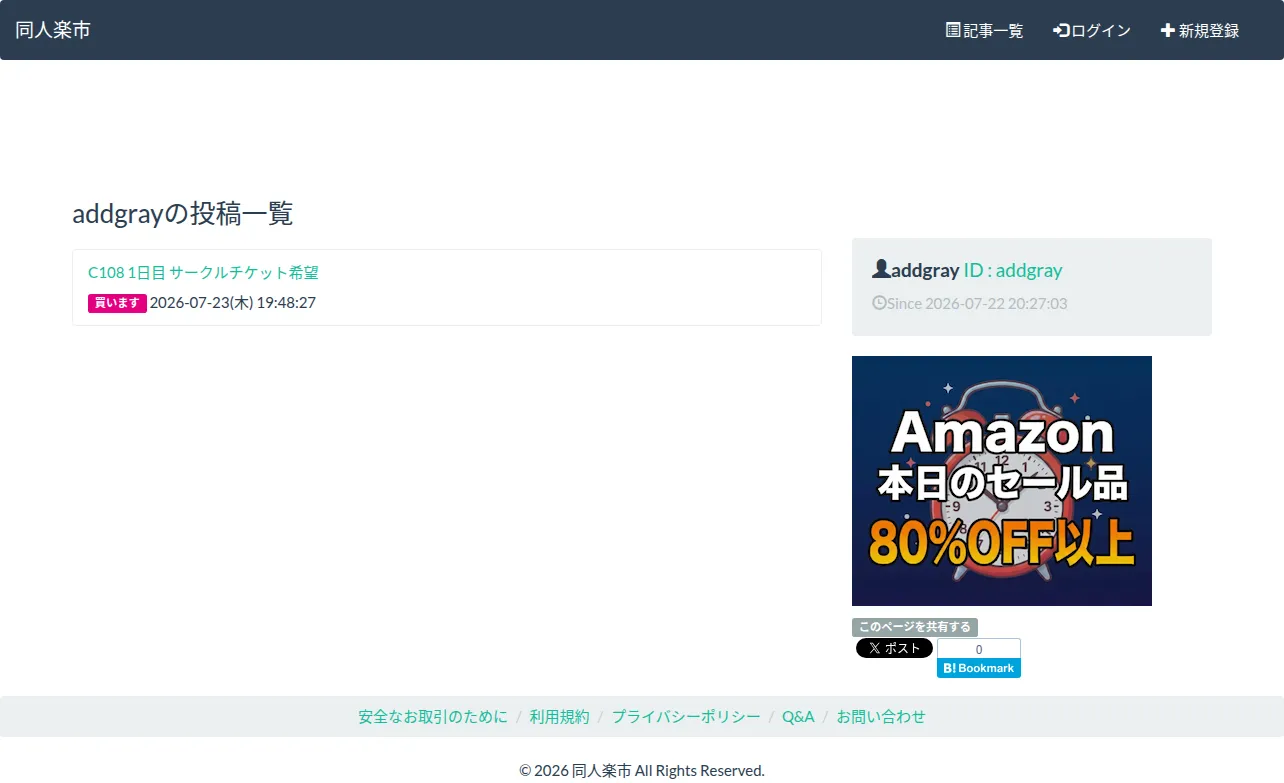The image size is (1284, 783).
Task: Open the お問い合わせ contact link
Action: click(881, 717)
